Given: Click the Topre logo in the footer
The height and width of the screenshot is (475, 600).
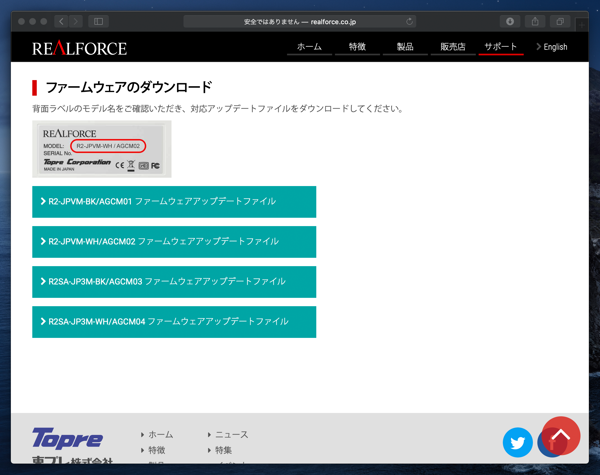Looking at the screenshot, I should 67,439.
